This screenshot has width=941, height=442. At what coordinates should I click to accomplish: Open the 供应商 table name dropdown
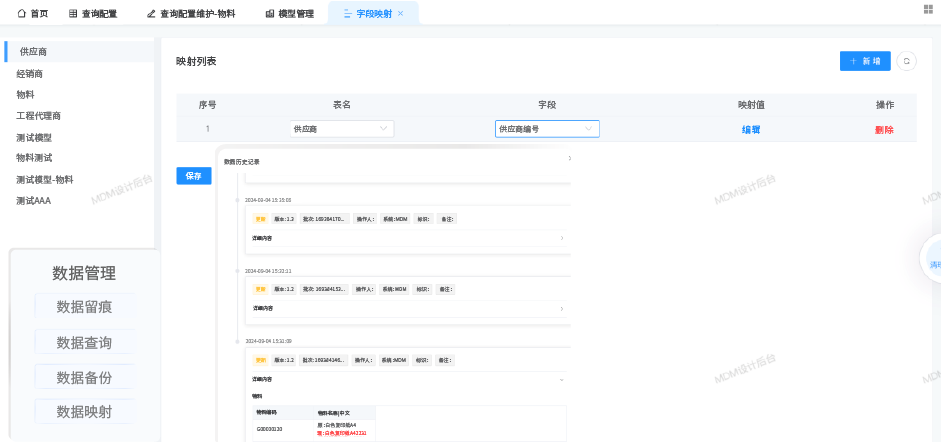click(341, 129)
